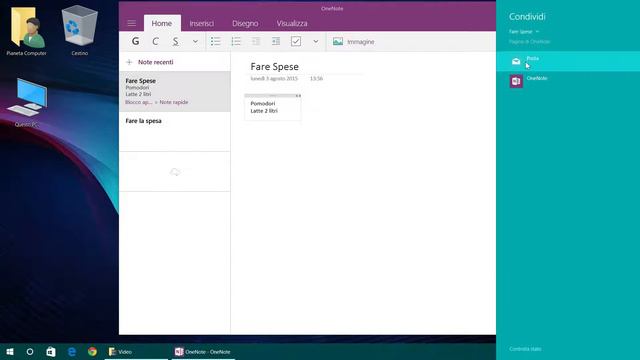Viewport: 640px width, 360px height.
Task: Click the sync cloud icon in page list
Action: point(175,172)
